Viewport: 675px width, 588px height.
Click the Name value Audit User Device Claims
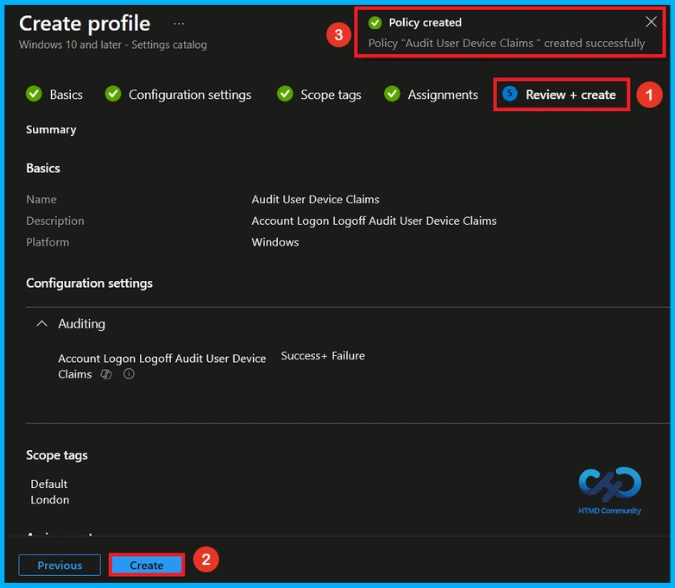pyautogui.click(x=316, y=199)
